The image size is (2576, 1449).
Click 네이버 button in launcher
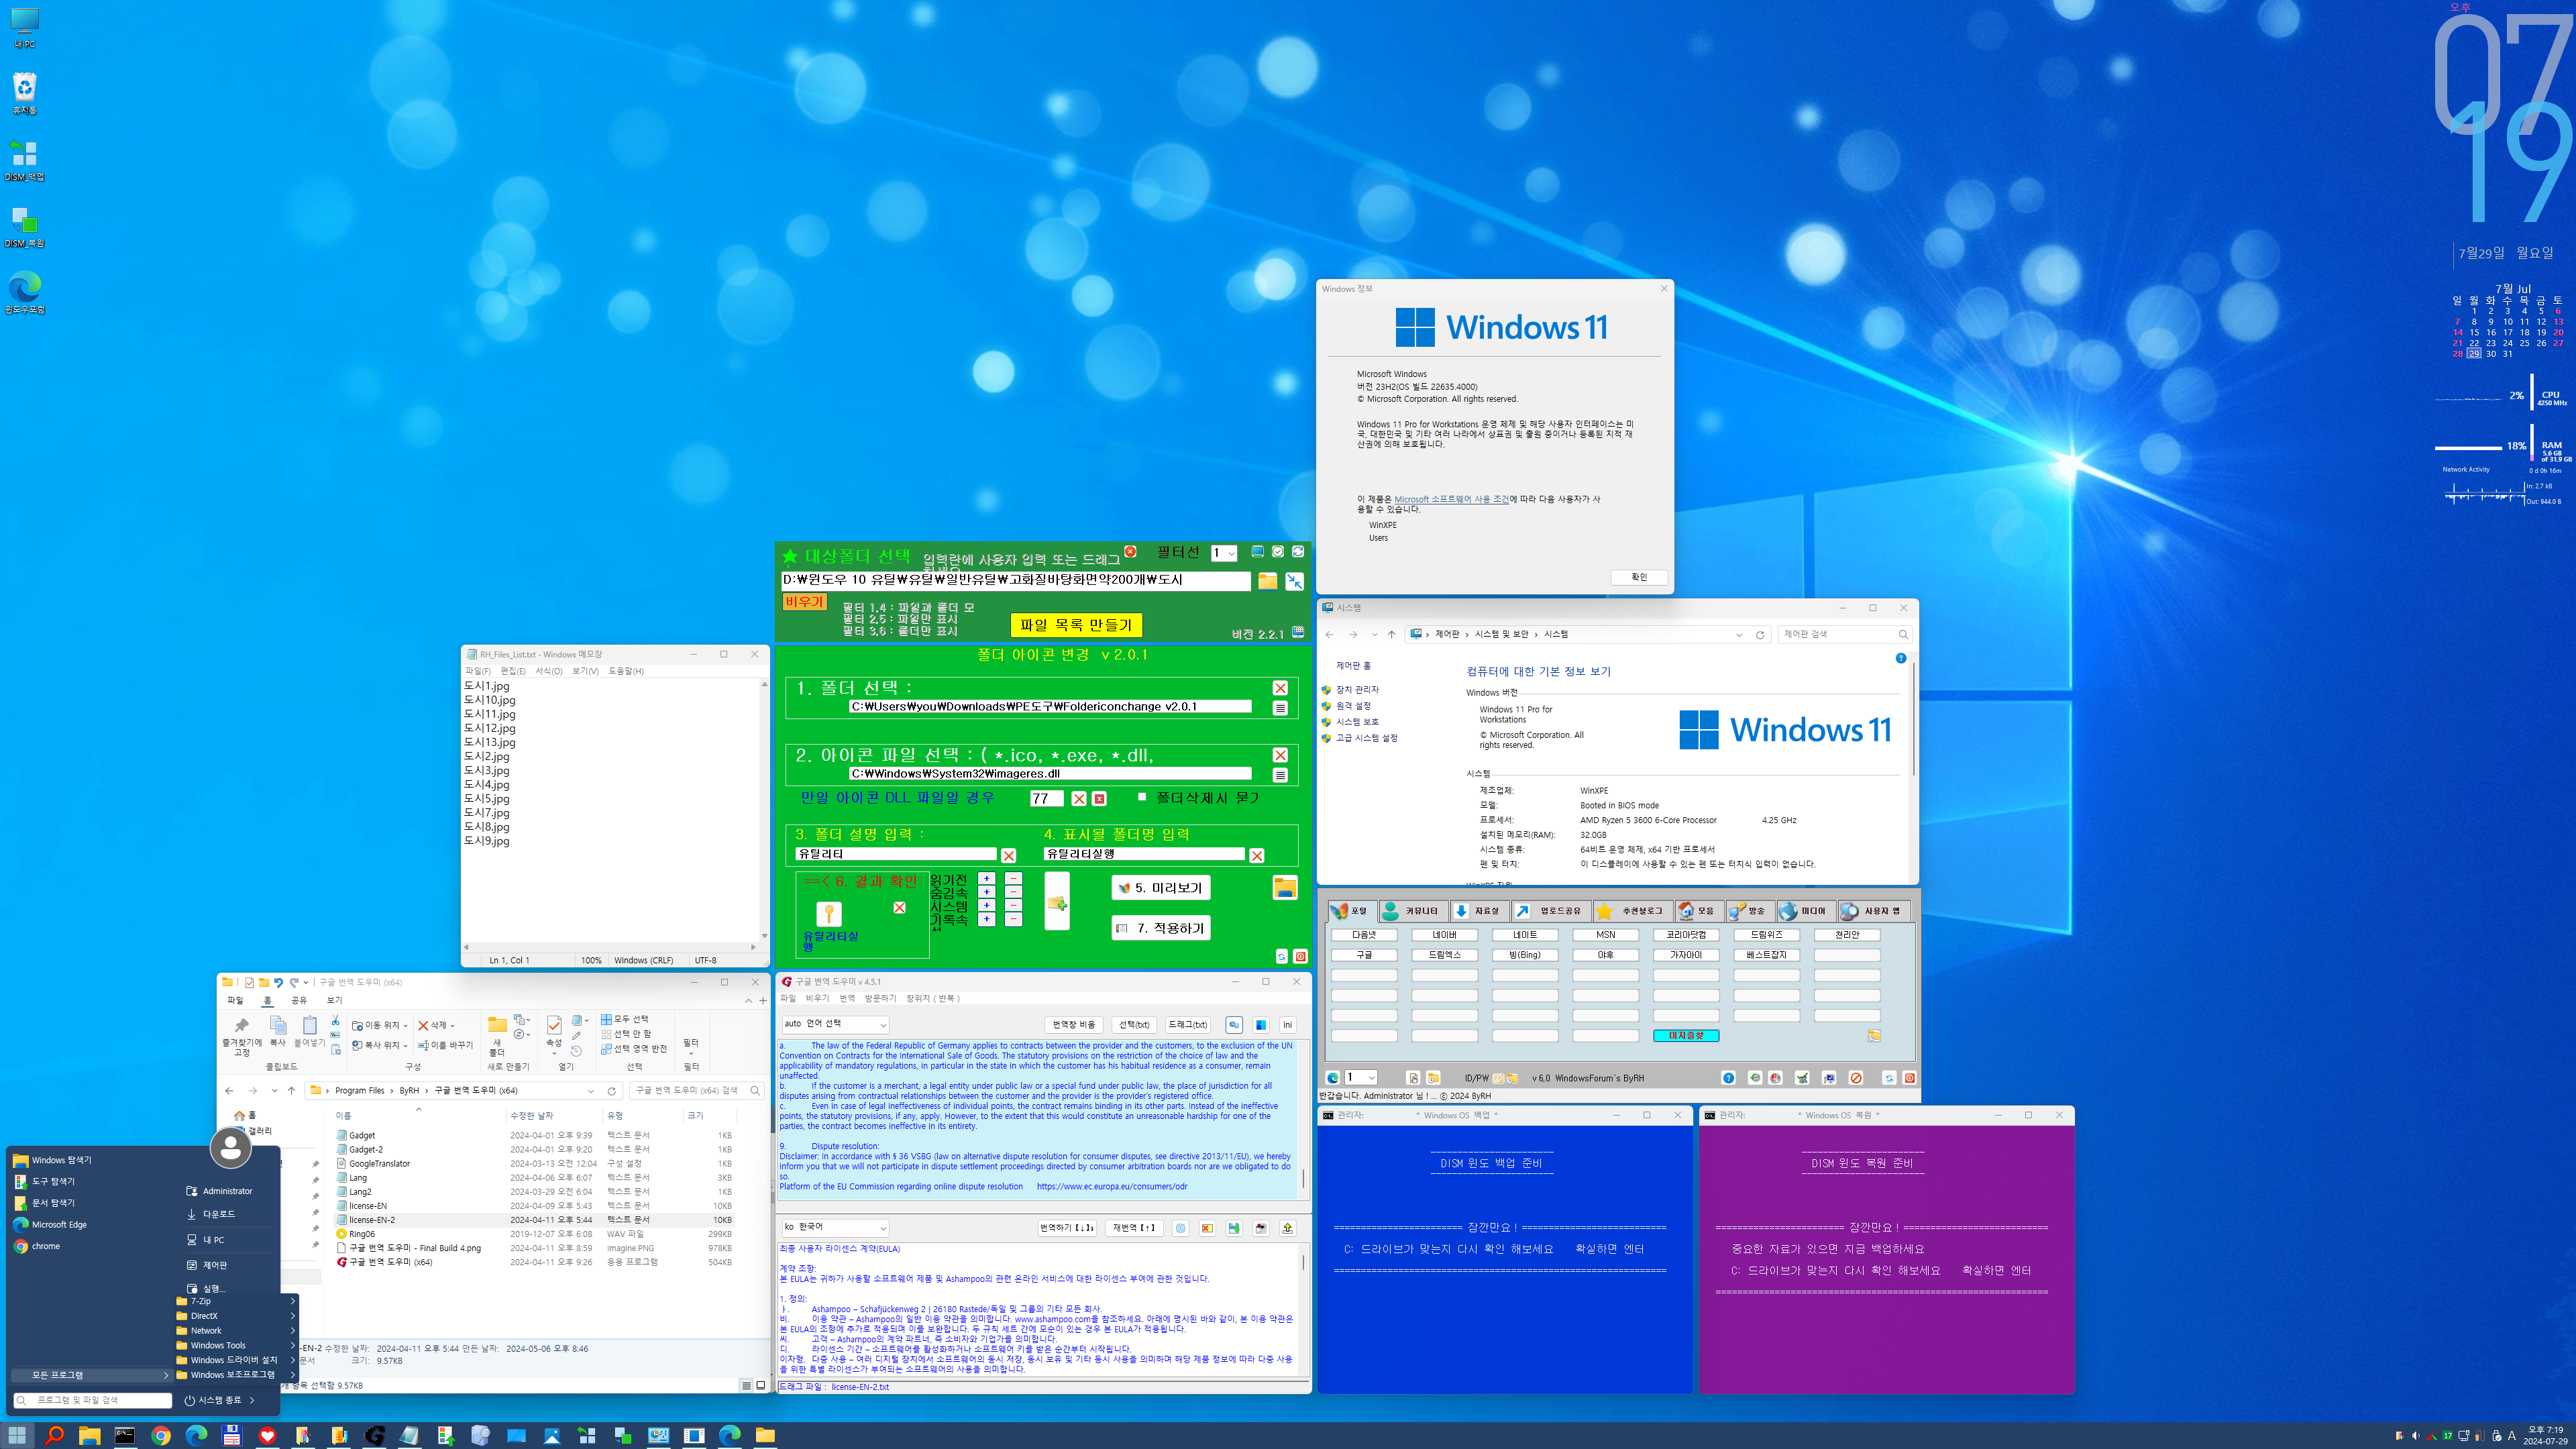[1444, 935]
